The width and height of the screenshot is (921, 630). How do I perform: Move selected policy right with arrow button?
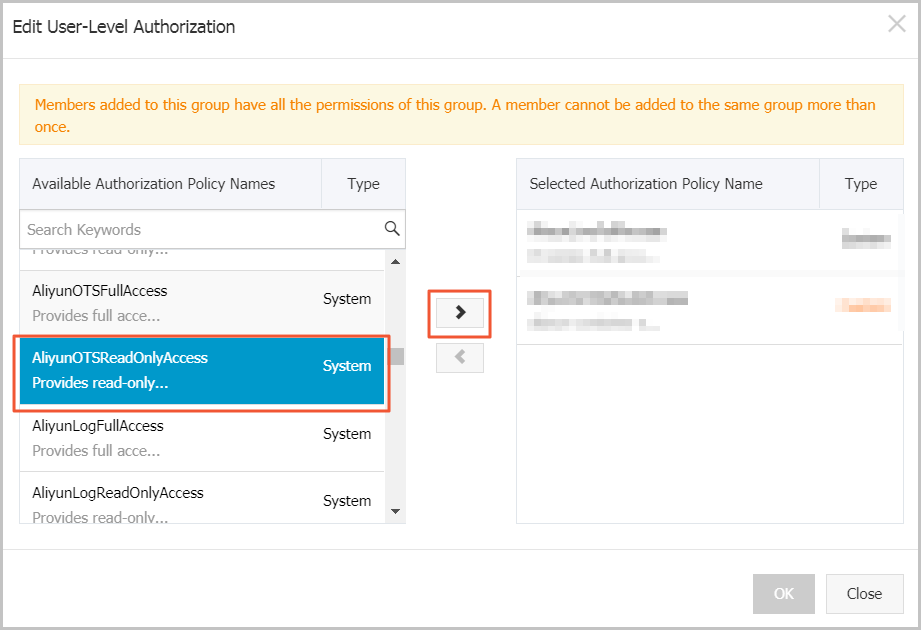point(460,313)
